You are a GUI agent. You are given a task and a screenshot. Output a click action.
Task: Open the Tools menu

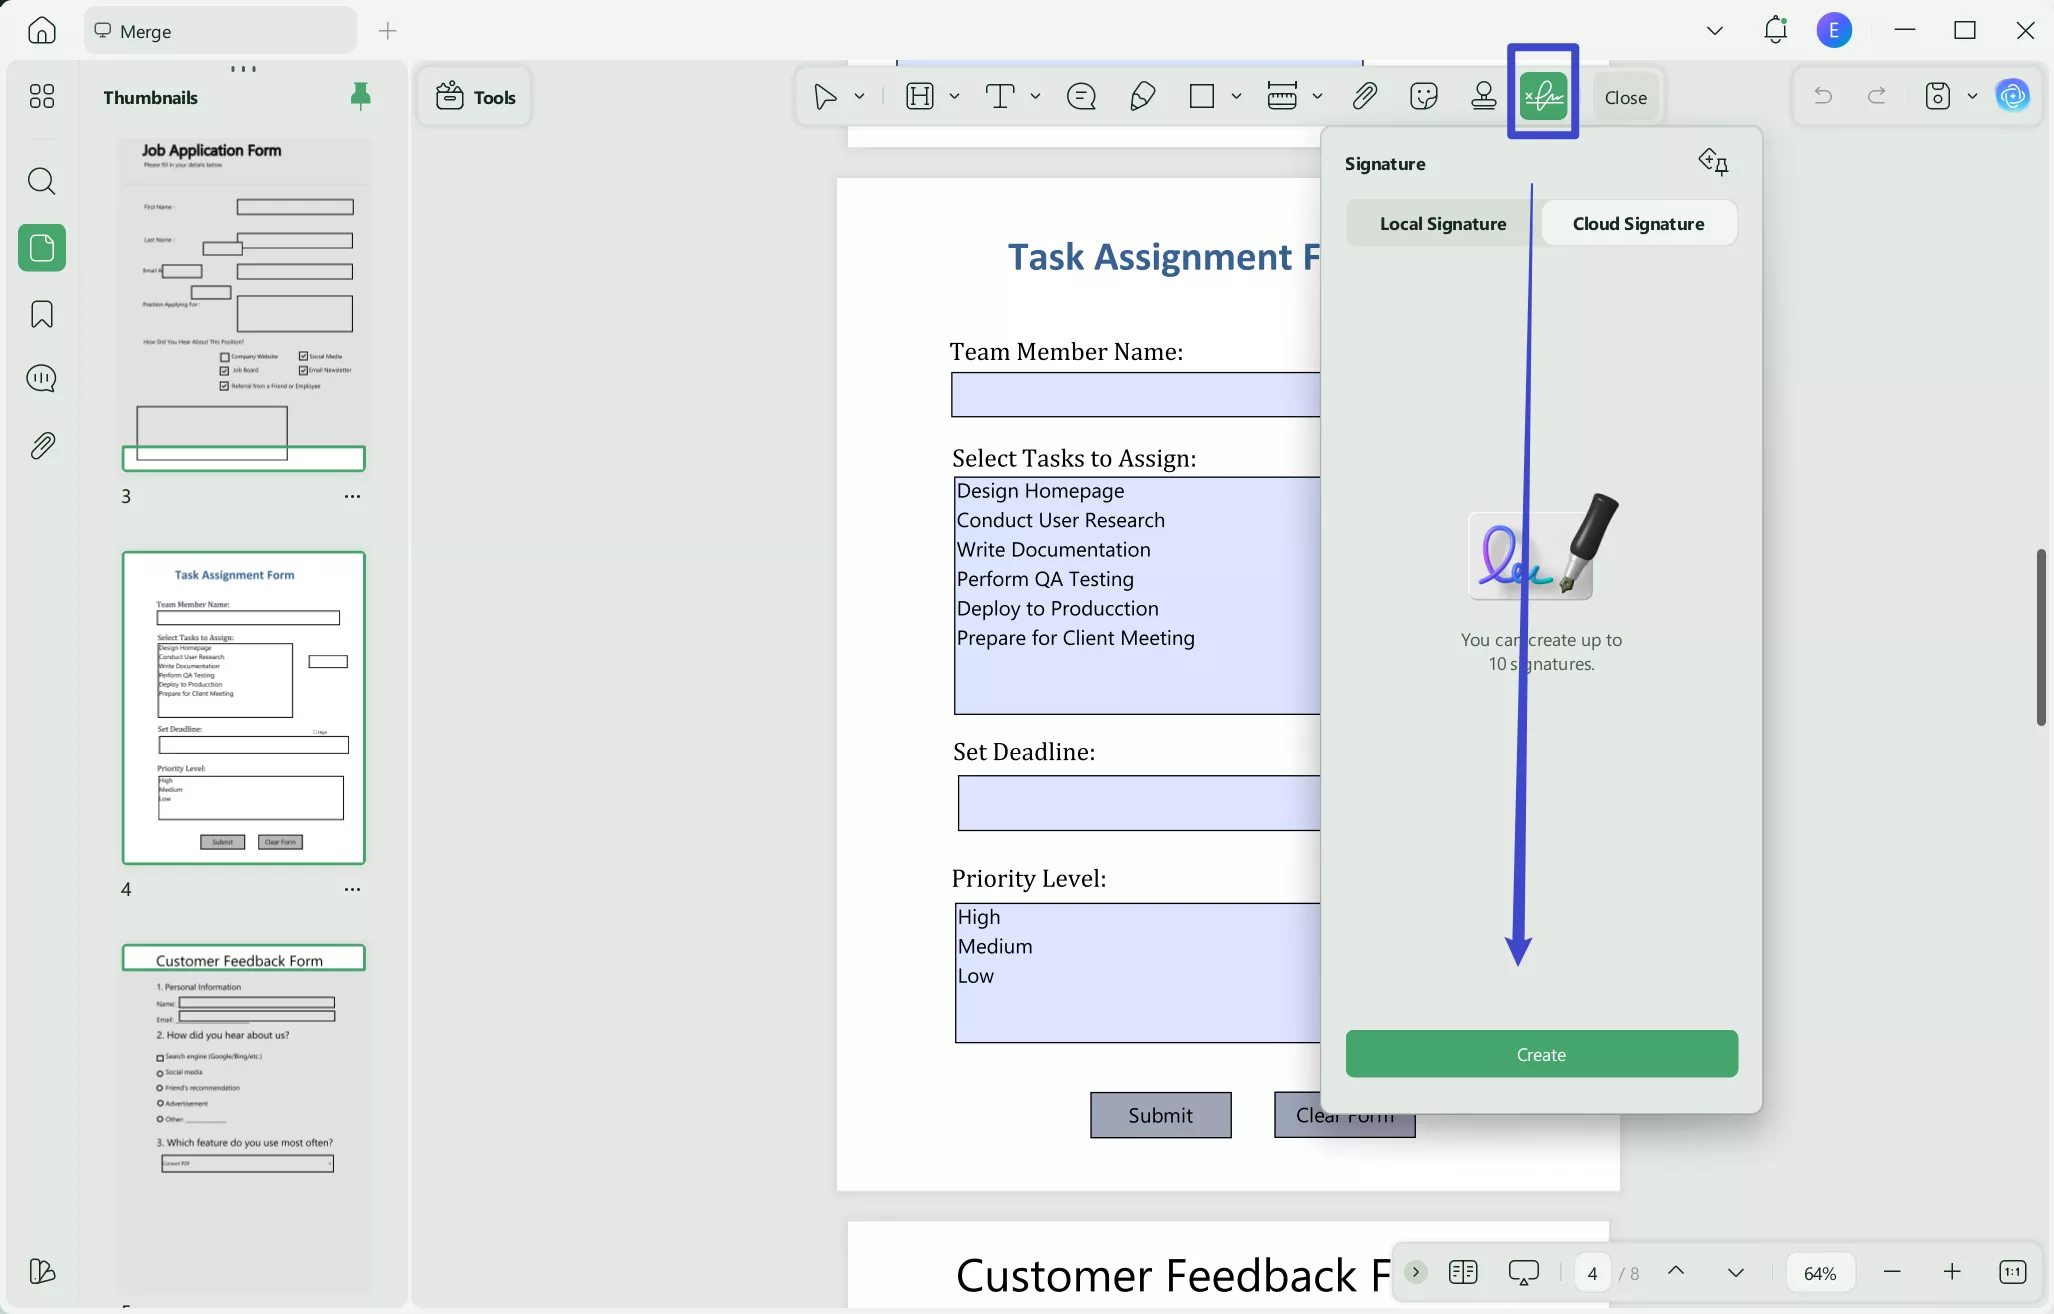474,96
